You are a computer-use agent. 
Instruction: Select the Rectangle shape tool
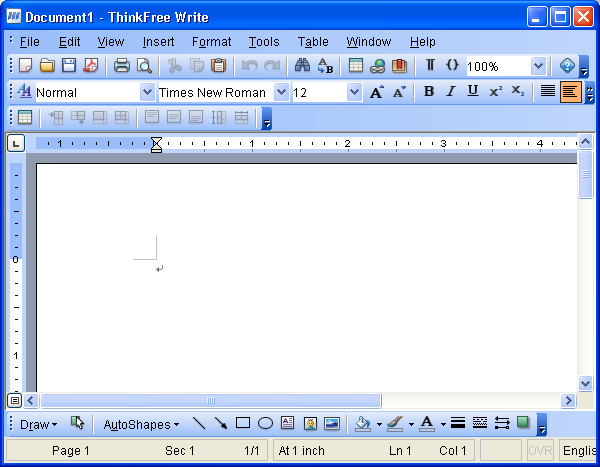pyautogui.click(x=243, y=423)
